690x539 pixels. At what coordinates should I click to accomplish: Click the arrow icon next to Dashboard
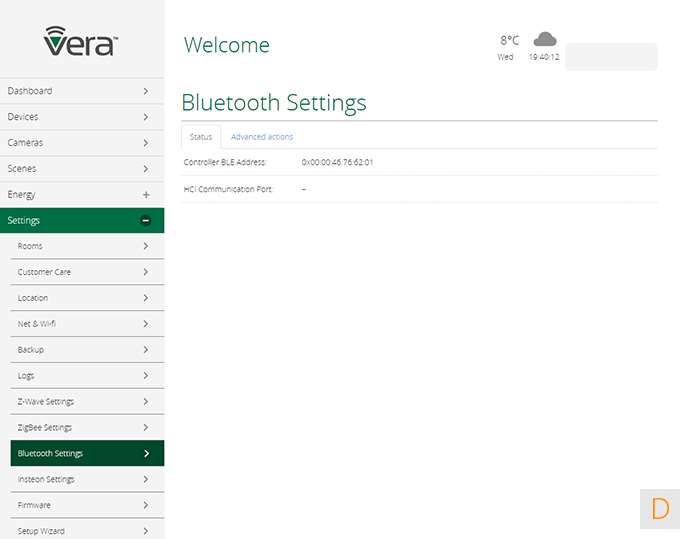click(x=146, y=91)
